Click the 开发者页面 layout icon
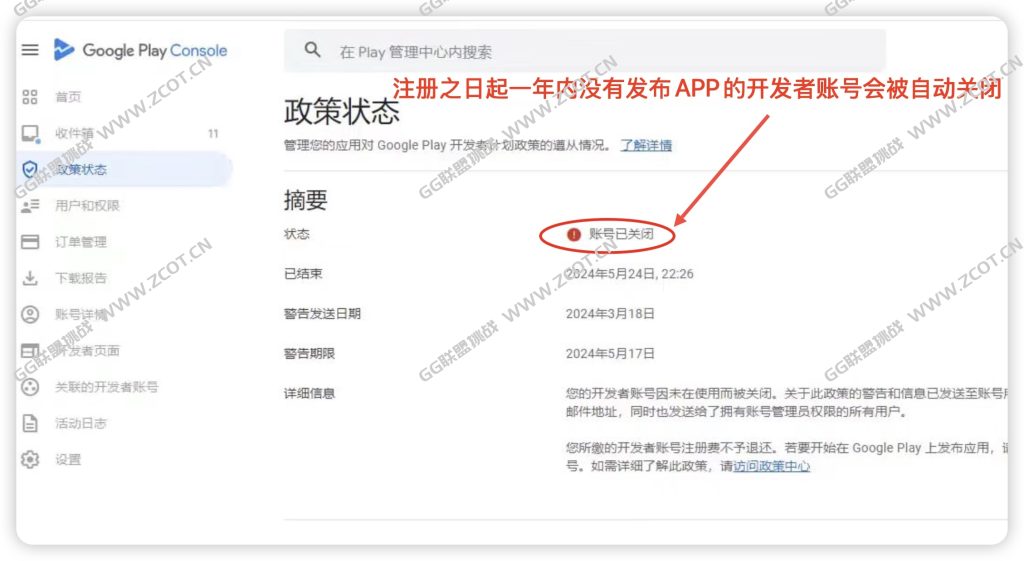This screenshot has height=561, width=1024. coord(30,351)
